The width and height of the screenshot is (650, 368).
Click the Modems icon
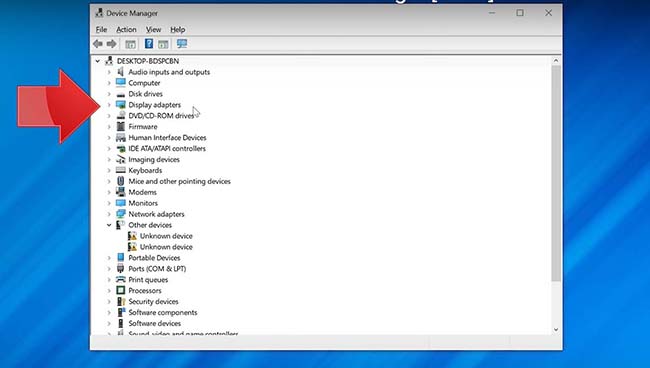point(121,192)
